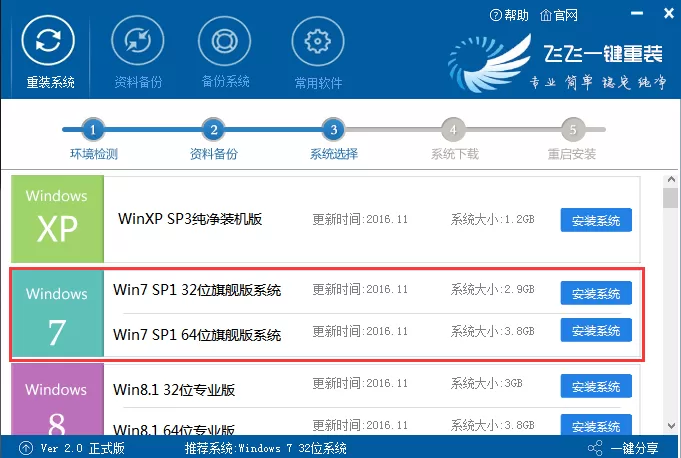Image resolution: width=681 pixels, height=458 pixels.
Task: Select step 3 系统选择 circle
Action: pos(334,129)
